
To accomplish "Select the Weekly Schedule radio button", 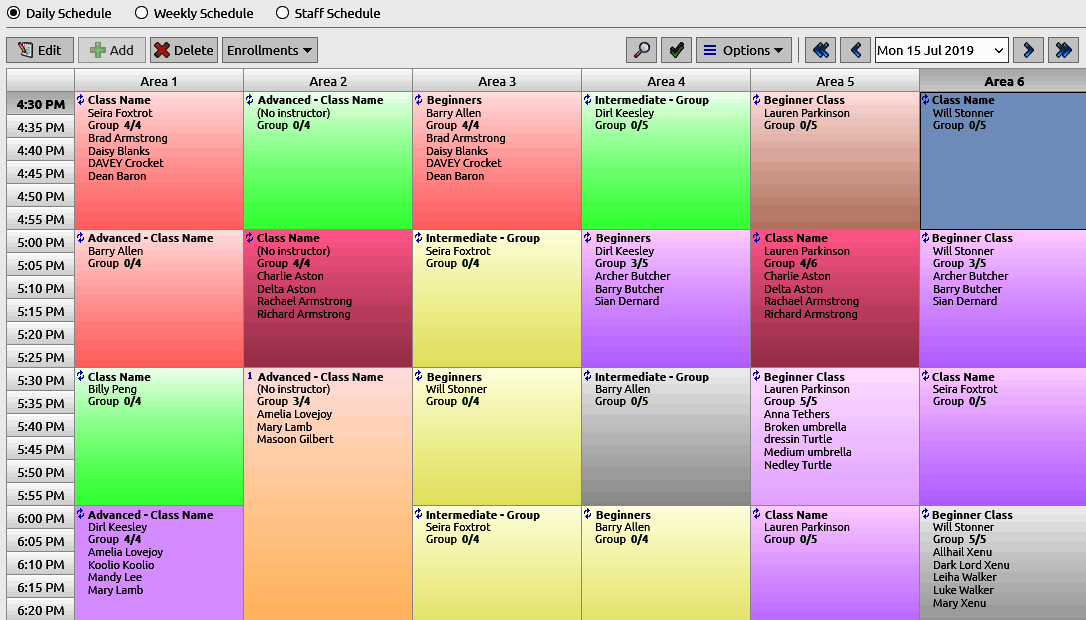I will tap(143, 13).
